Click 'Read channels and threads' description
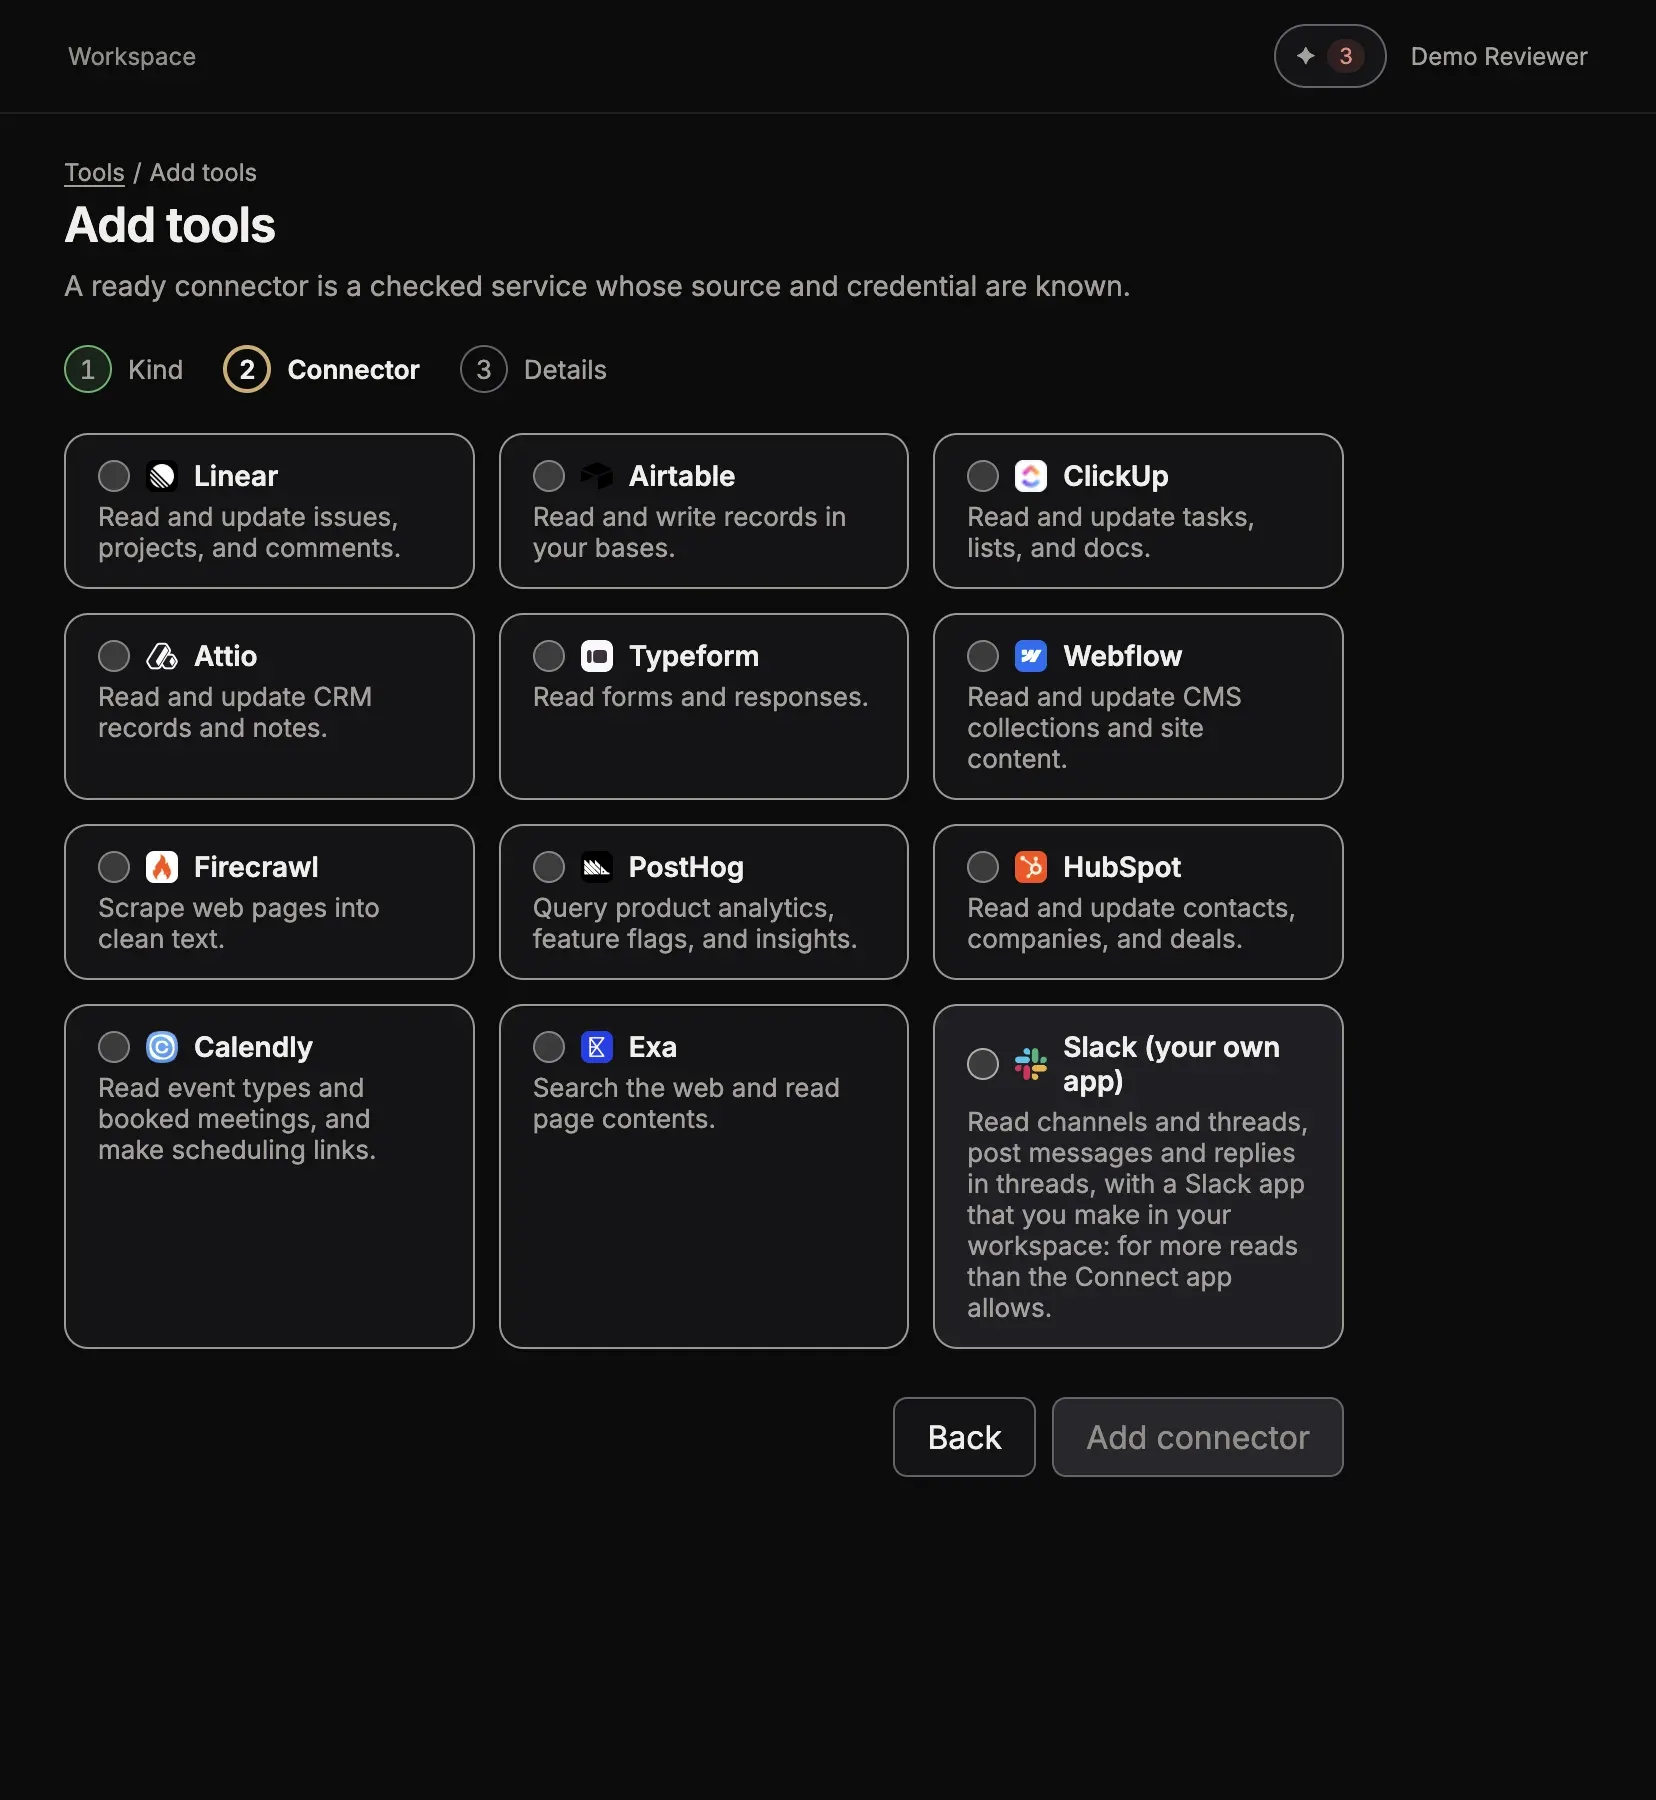1656x1800 pixels. pos(1137,1215)
